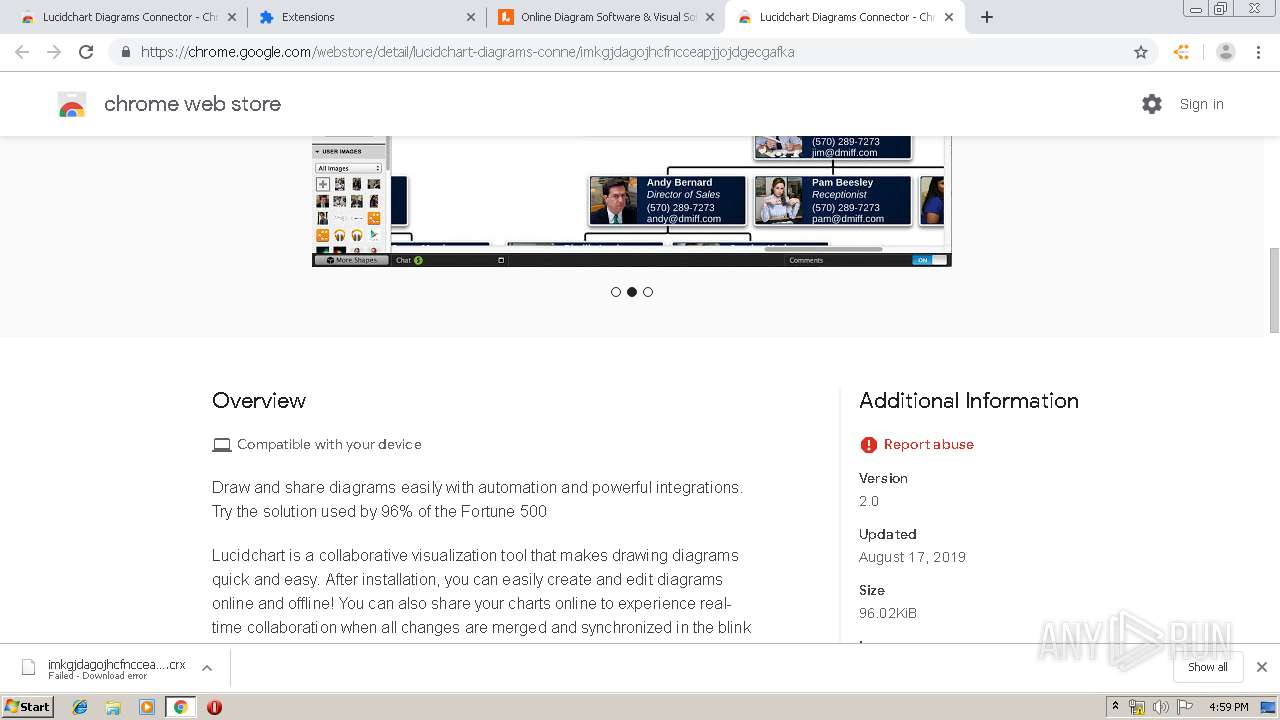Open the Lucidchart extension toolbar icon
The image size is (1280, 720).
tap(1182, 52)
